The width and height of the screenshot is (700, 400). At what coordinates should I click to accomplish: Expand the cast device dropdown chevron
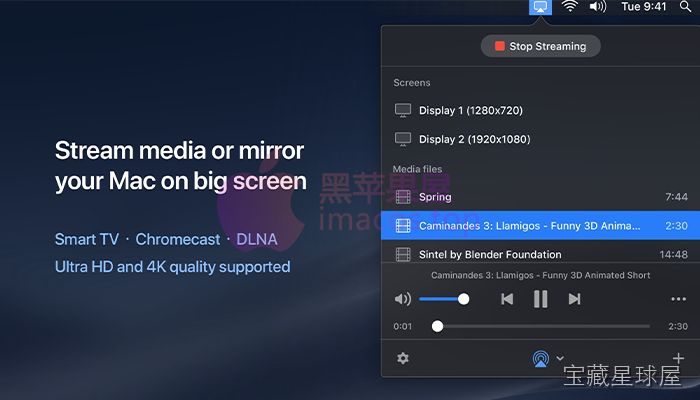click(560, 358)
